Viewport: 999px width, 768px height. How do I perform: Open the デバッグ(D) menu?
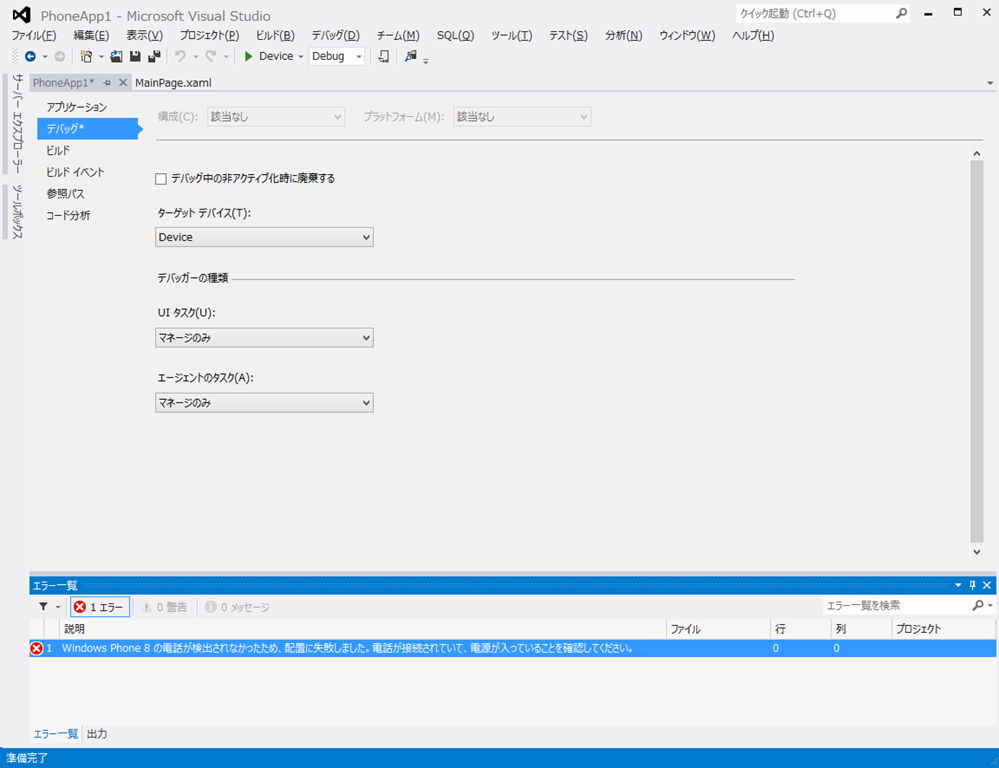335,36
